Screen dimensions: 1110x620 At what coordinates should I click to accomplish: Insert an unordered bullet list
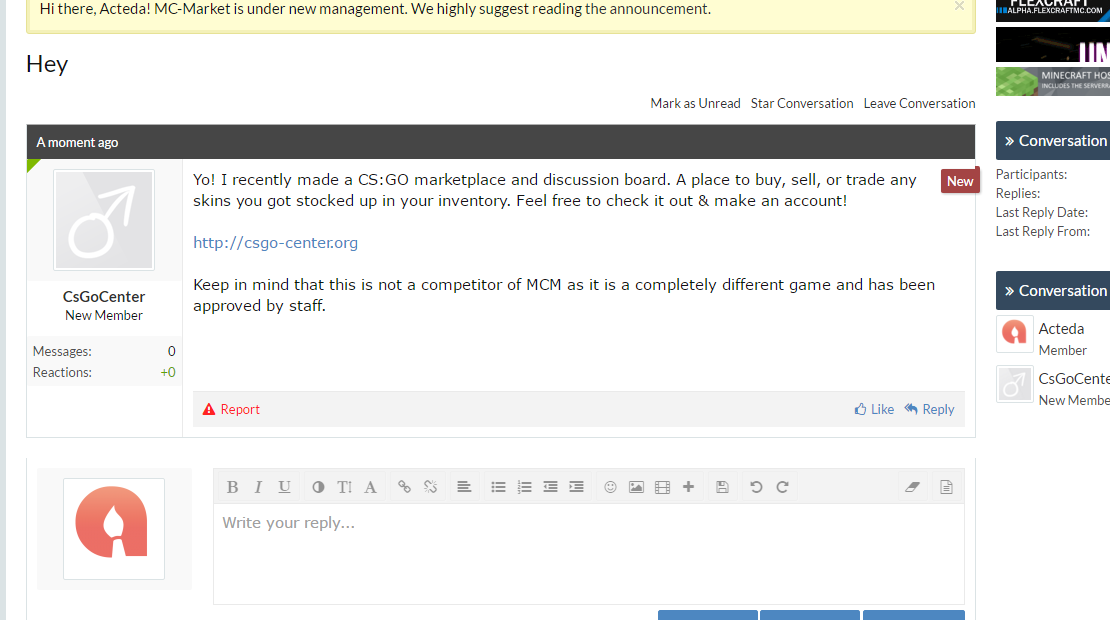tap(498, 487)
